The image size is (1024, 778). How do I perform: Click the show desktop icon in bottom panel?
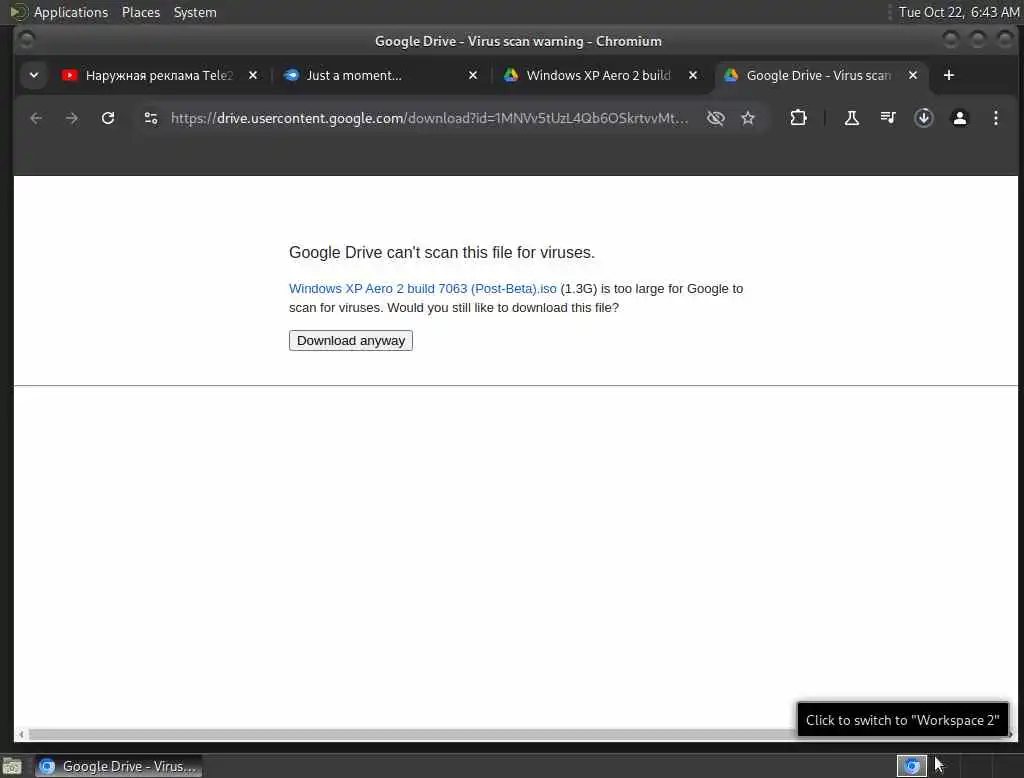pos(12,766)
